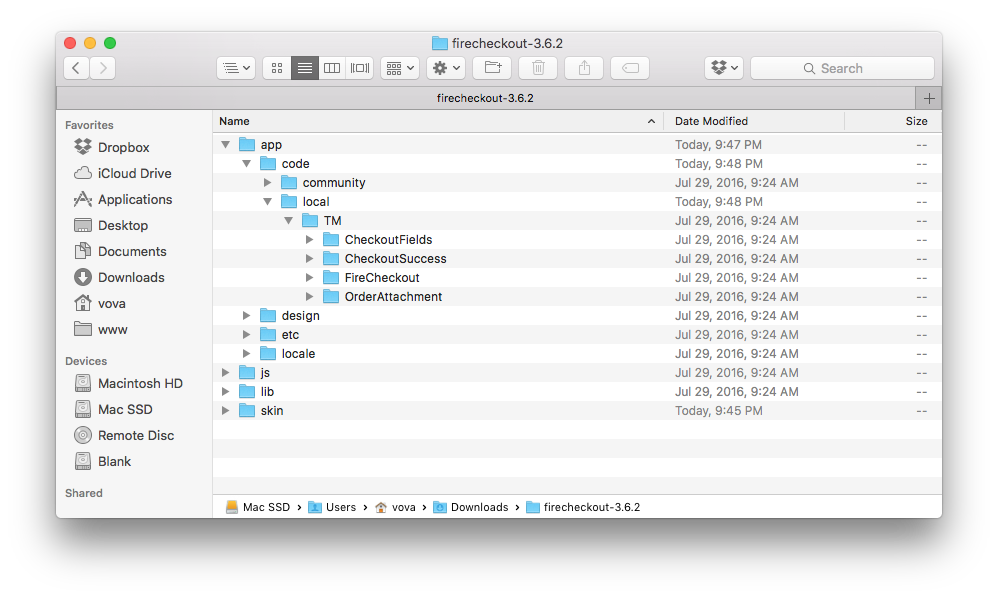Select Macintosh HD under Devices
The image size is (998, 598).
pyautogui.click(x=128, y=383)
